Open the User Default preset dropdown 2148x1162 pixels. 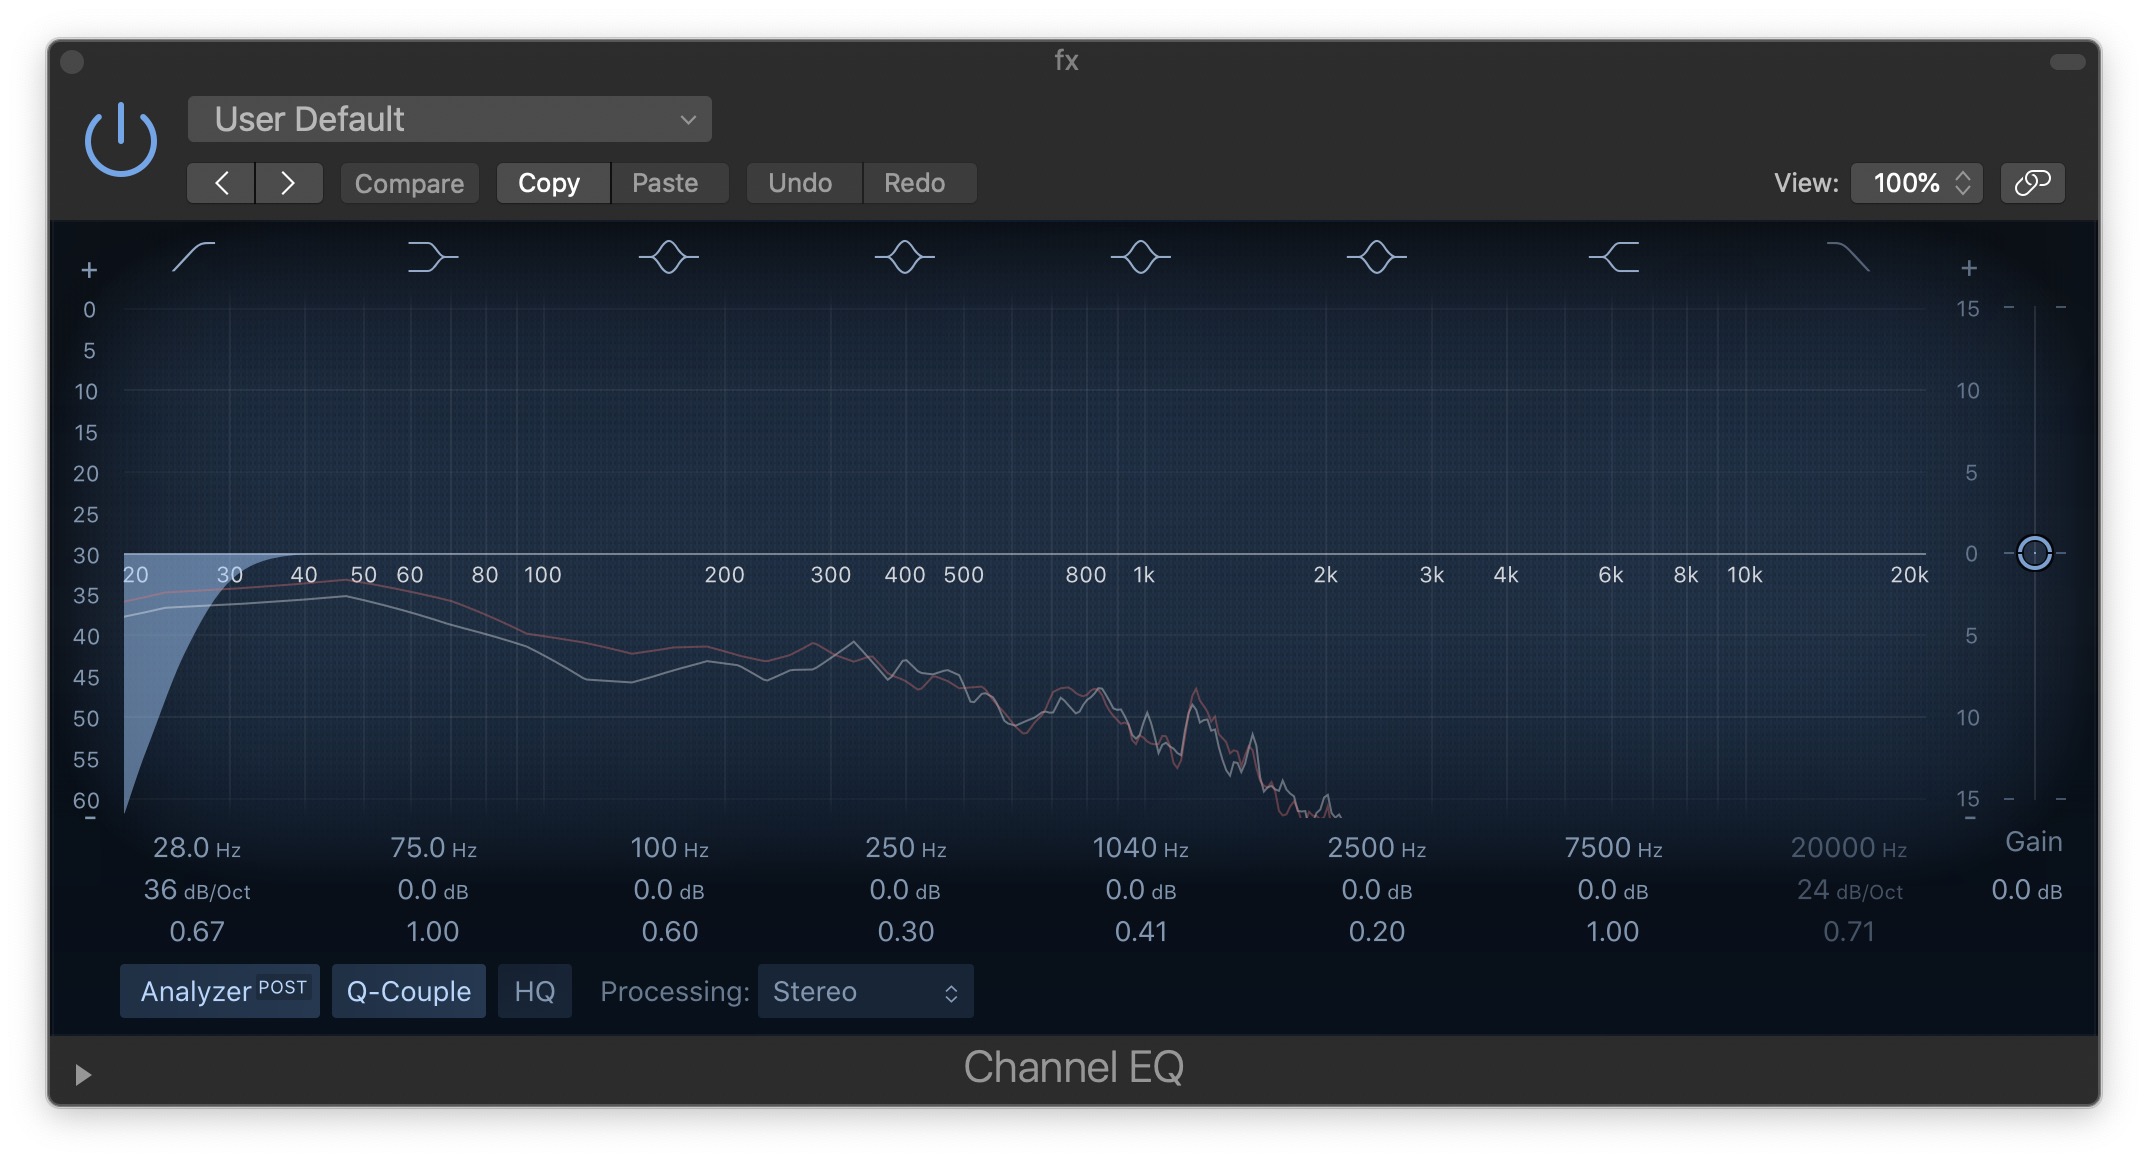coord(449,120)
